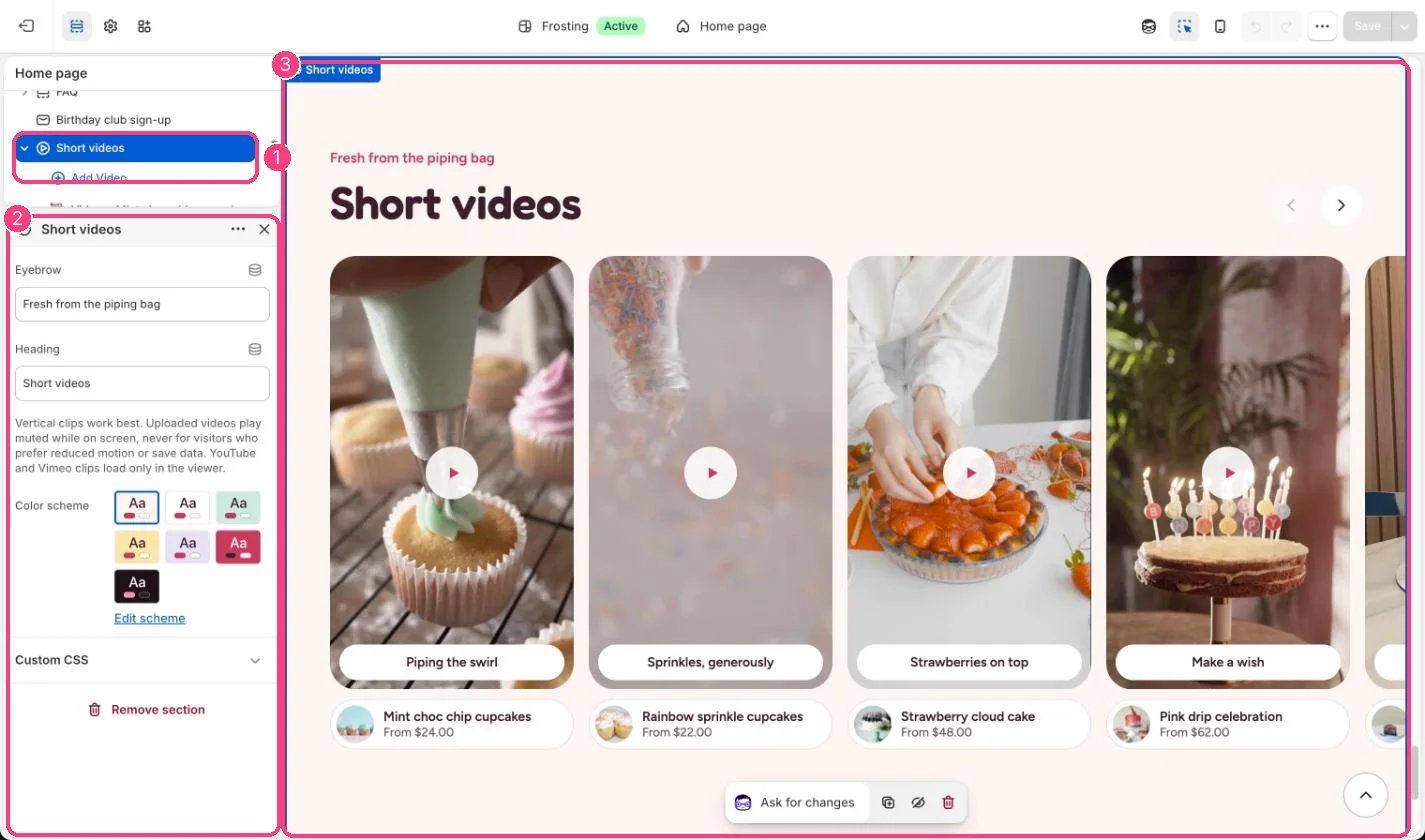Select the yellow color scheme swatch

[137, 547]
